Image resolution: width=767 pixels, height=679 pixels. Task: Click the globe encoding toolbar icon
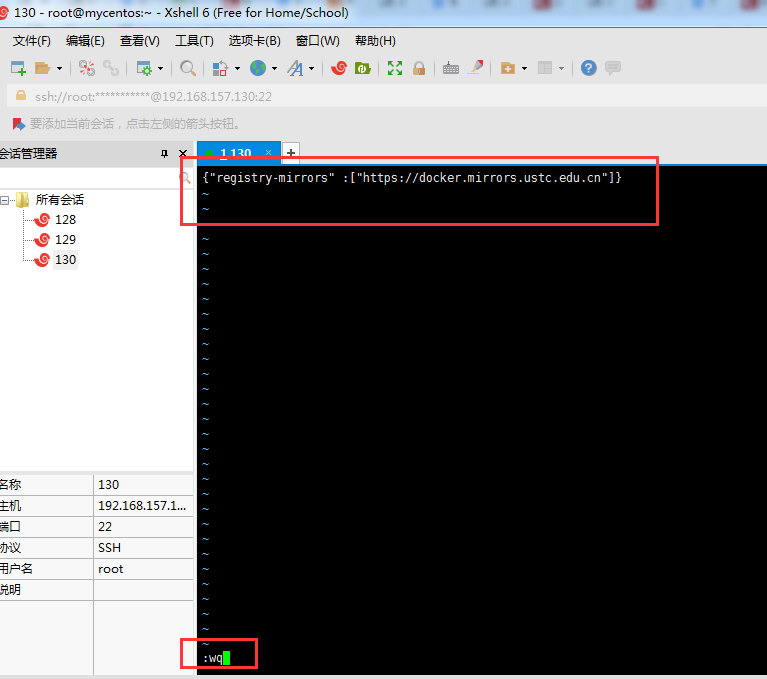(x=258, y=68)
